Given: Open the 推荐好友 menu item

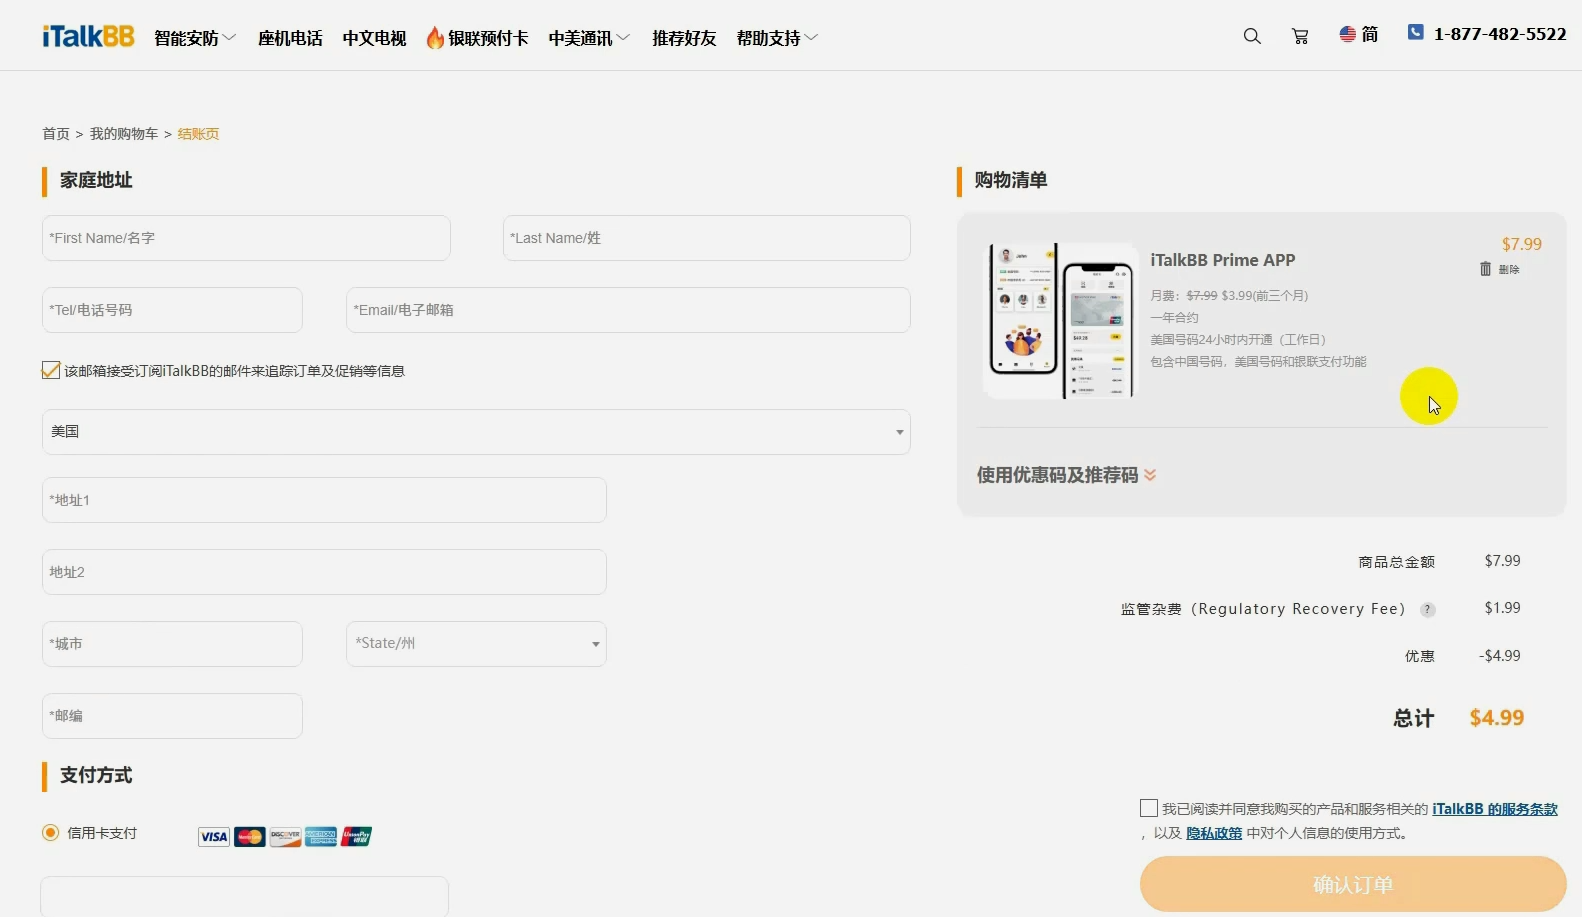Looking at the screenshot, I should pyautogui.click(x=684, y=38).
